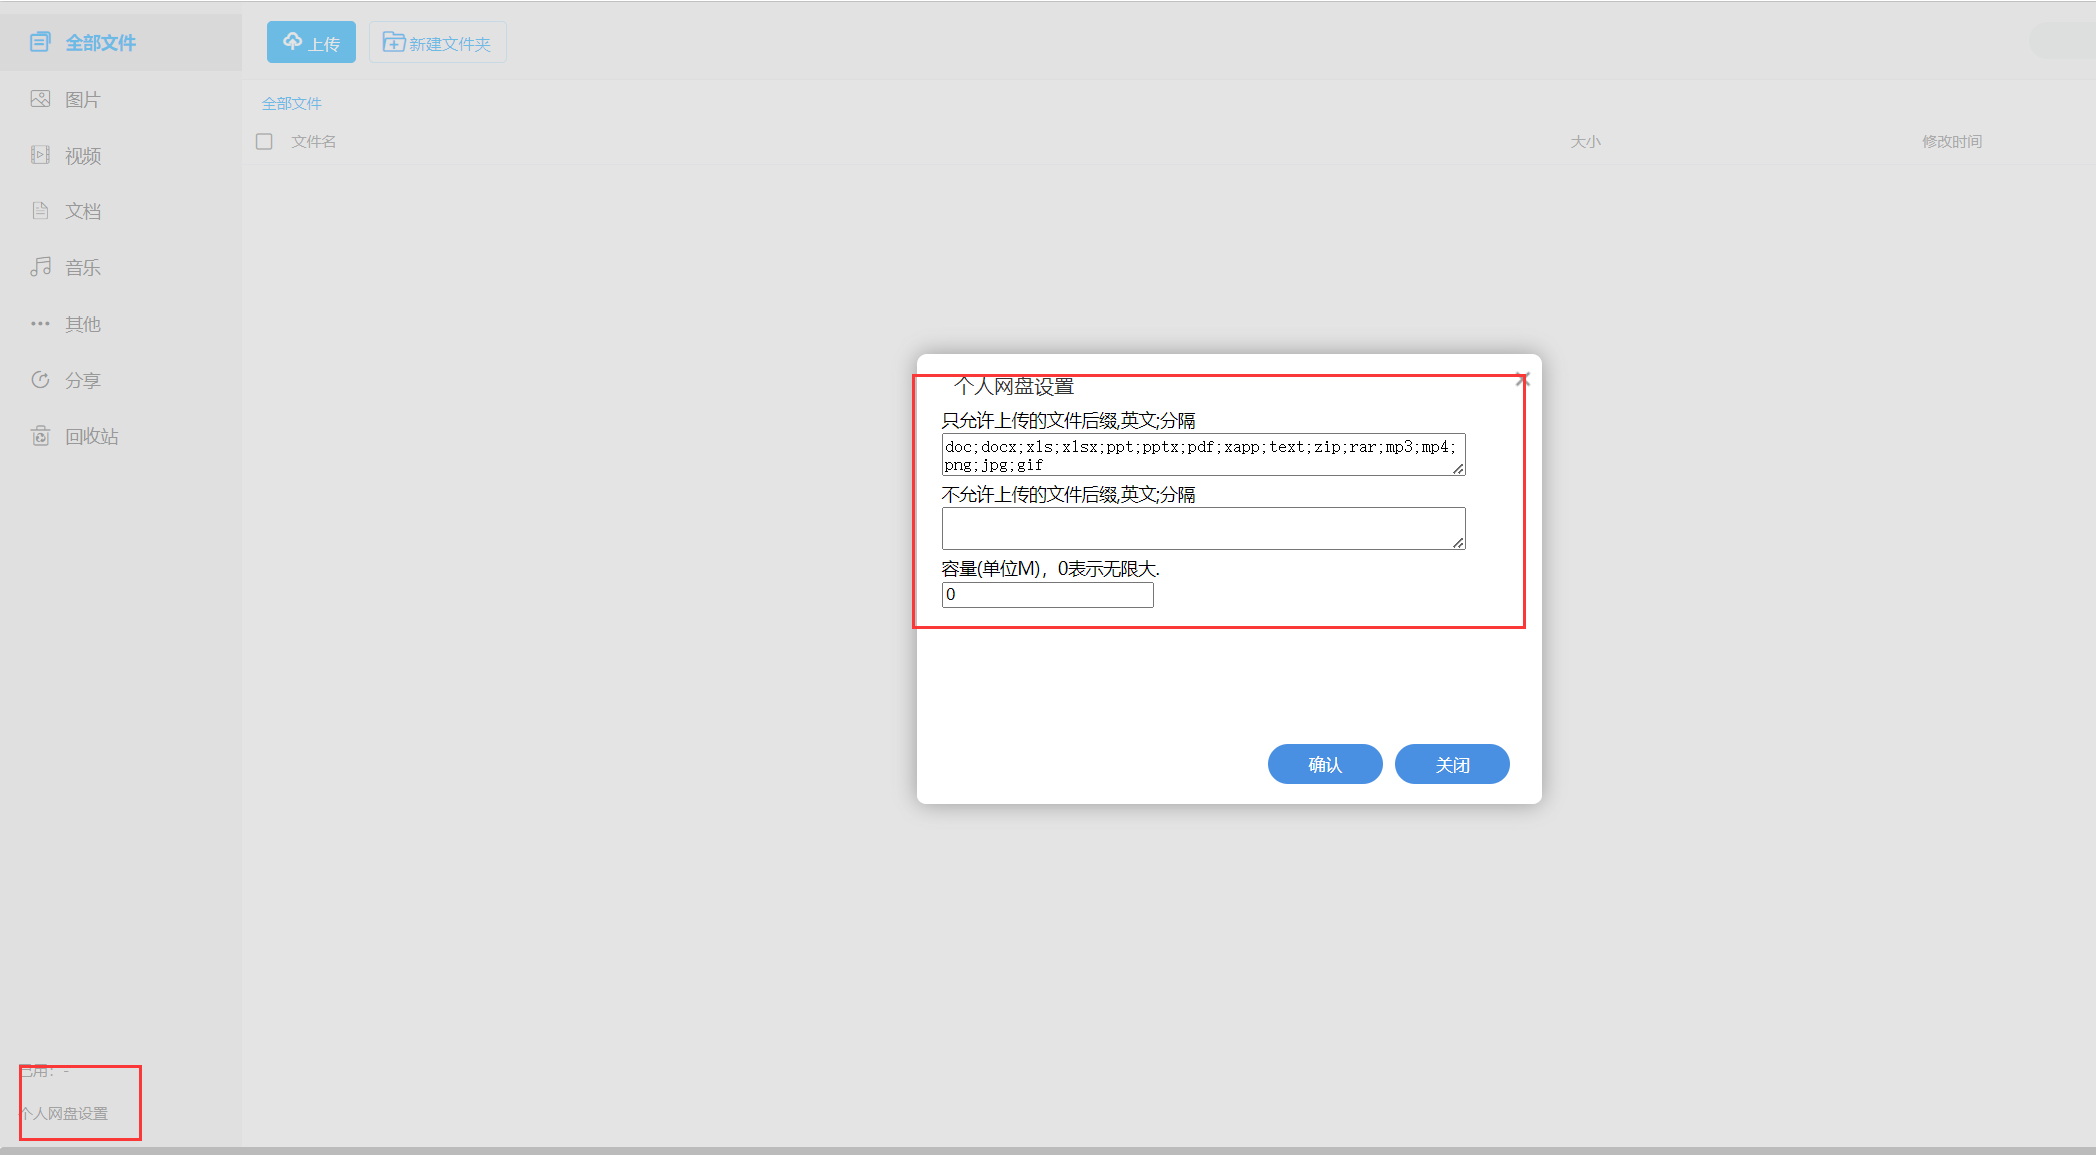Viewport: 2096px width, 1155px height.
Task: Click the 新建文件夹 new folder button
Action: pyautogui.click(x=437, y=43)
